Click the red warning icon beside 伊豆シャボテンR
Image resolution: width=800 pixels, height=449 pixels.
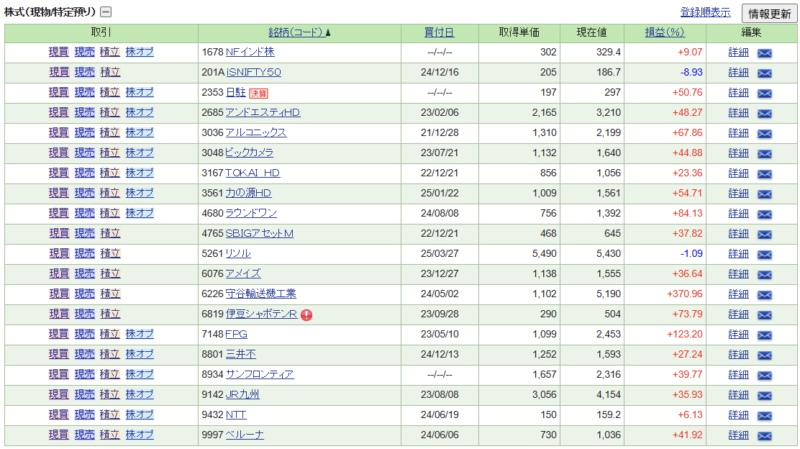coord(306,315)
